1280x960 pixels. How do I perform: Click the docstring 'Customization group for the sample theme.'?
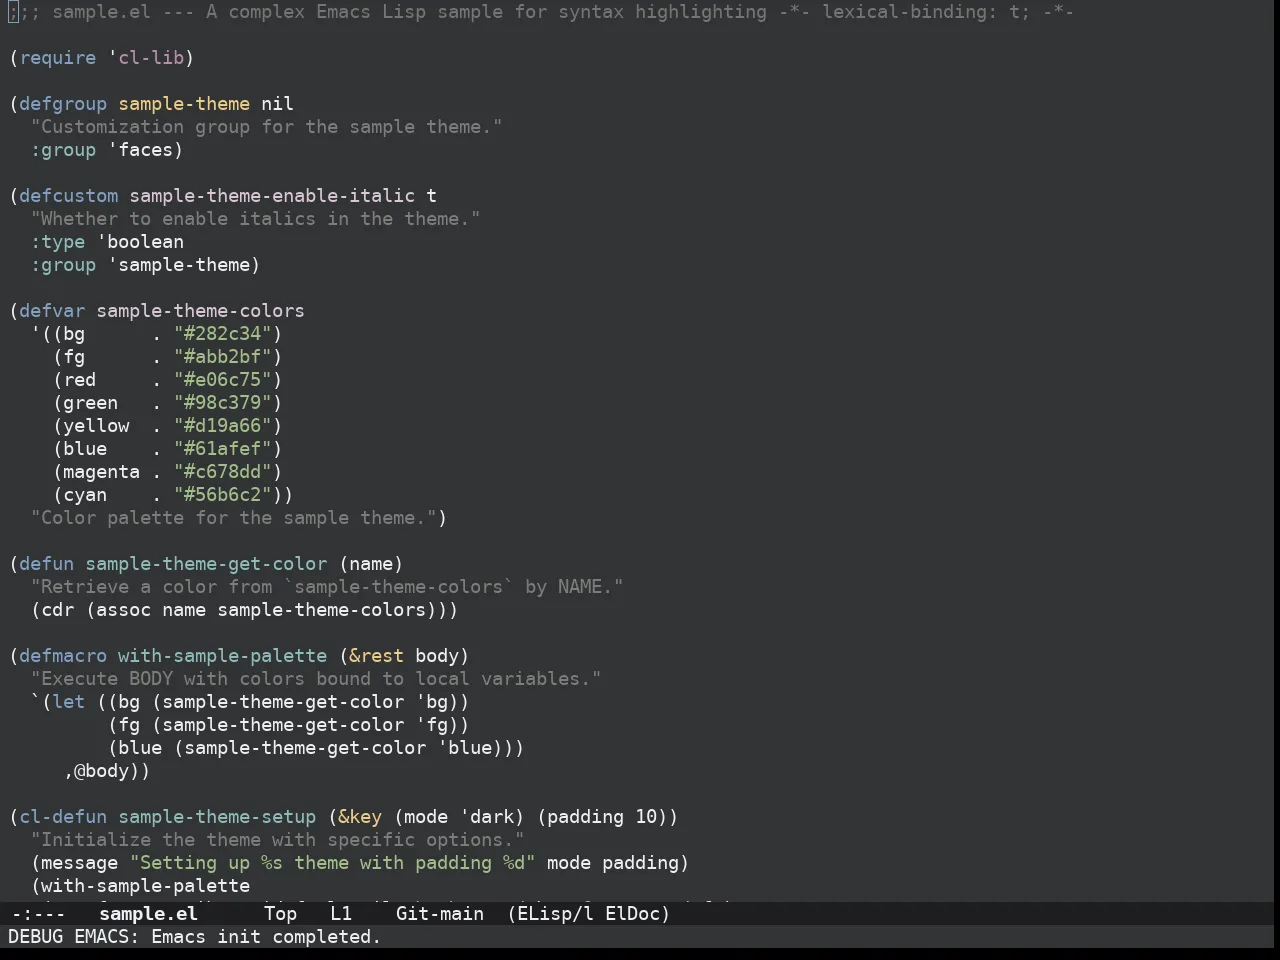point(266,127)
